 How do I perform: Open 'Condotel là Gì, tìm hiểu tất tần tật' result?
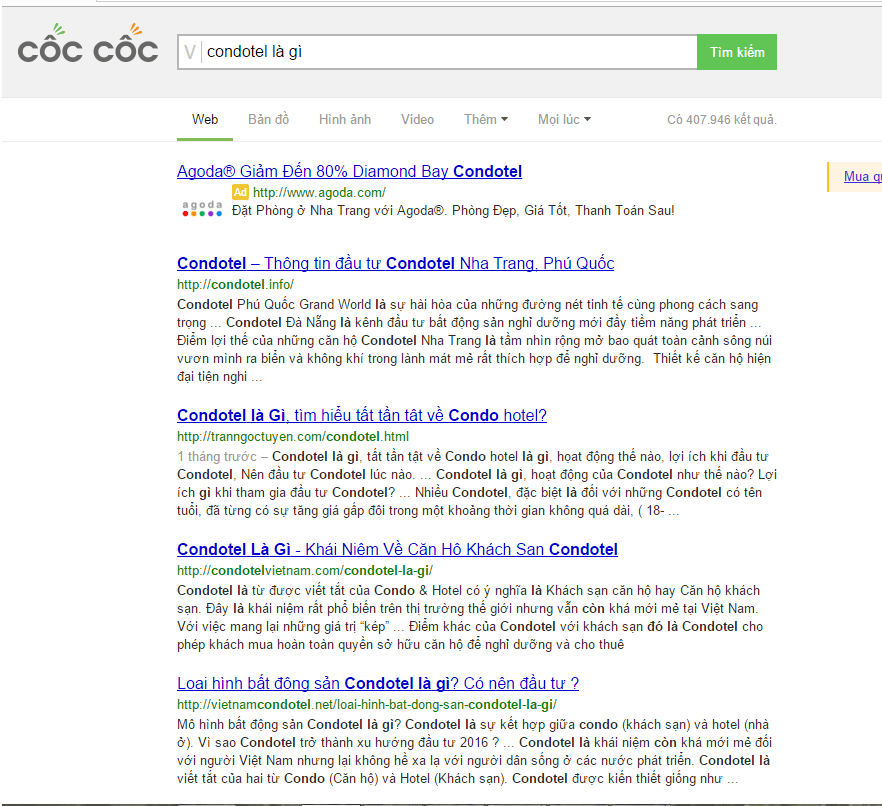click(x=361, y=416)
